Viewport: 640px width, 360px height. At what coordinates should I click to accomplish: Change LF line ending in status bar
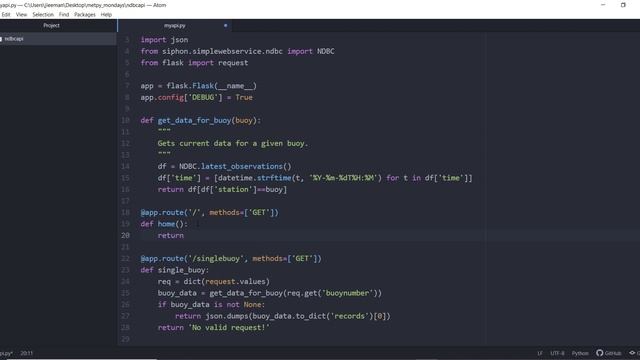(540, 353)
